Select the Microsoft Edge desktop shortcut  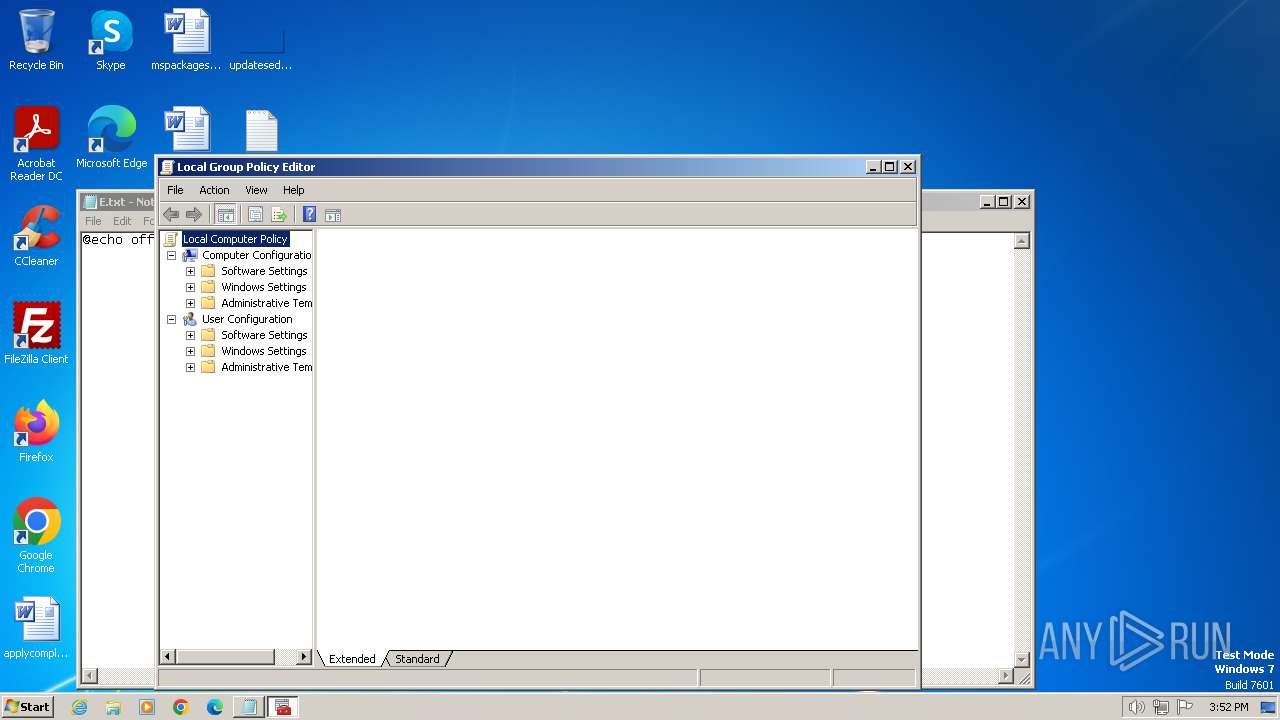pyautogui.click(x=111, y=137)
